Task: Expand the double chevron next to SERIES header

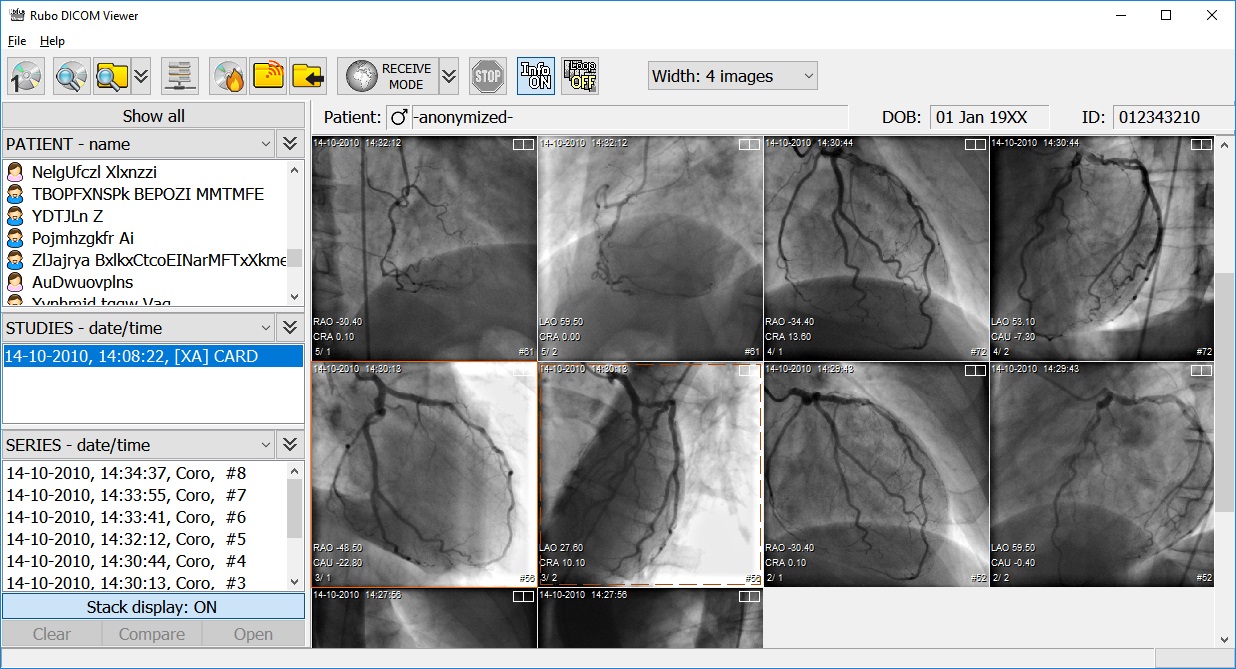Action: click(290, 445)
